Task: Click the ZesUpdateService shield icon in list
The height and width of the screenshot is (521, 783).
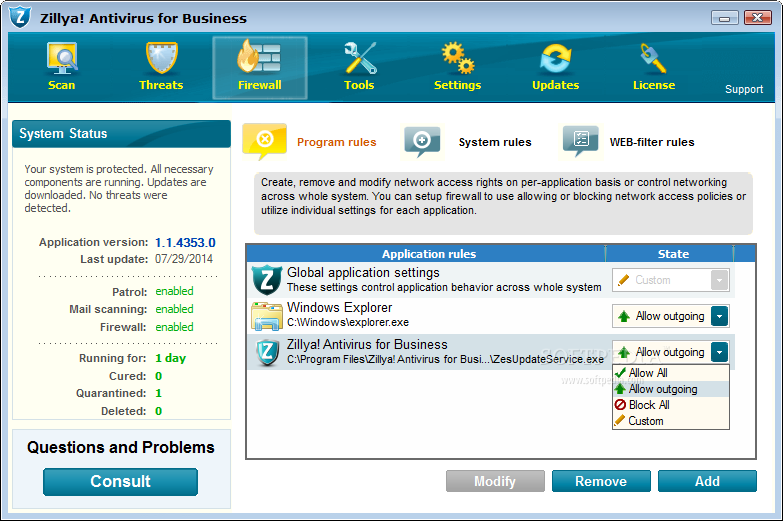Action: click(x=267, y=352)
